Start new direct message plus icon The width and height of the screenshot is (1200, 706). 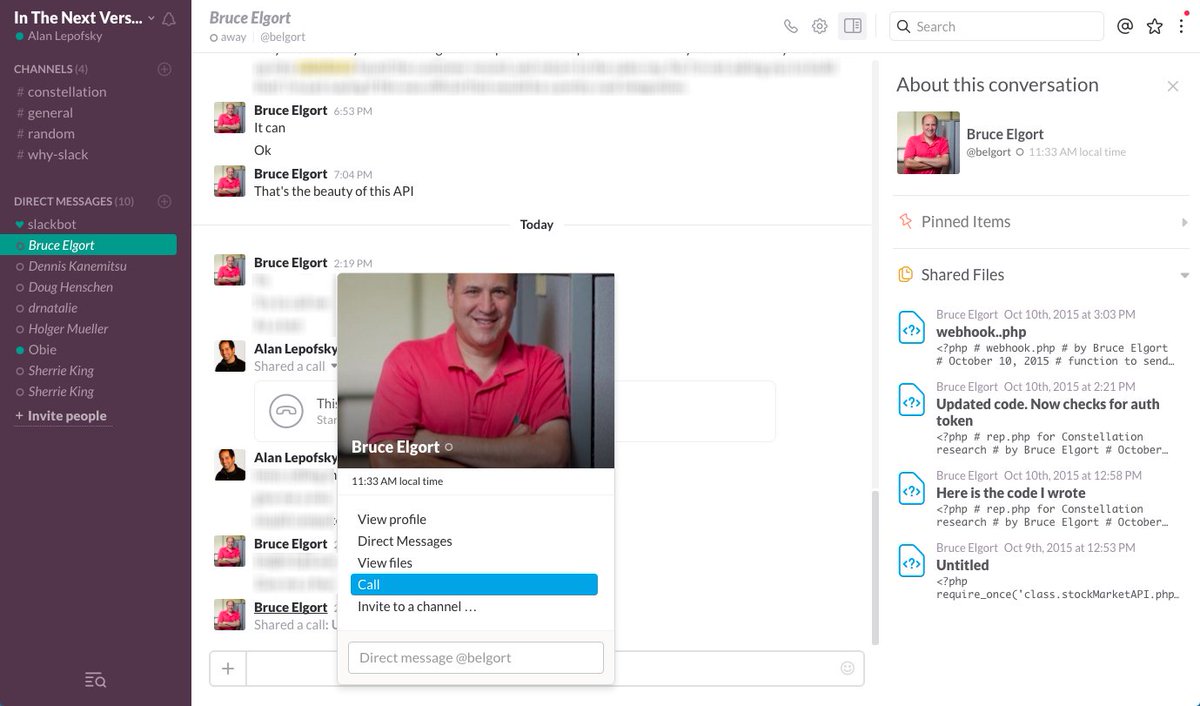click(165, 201)
